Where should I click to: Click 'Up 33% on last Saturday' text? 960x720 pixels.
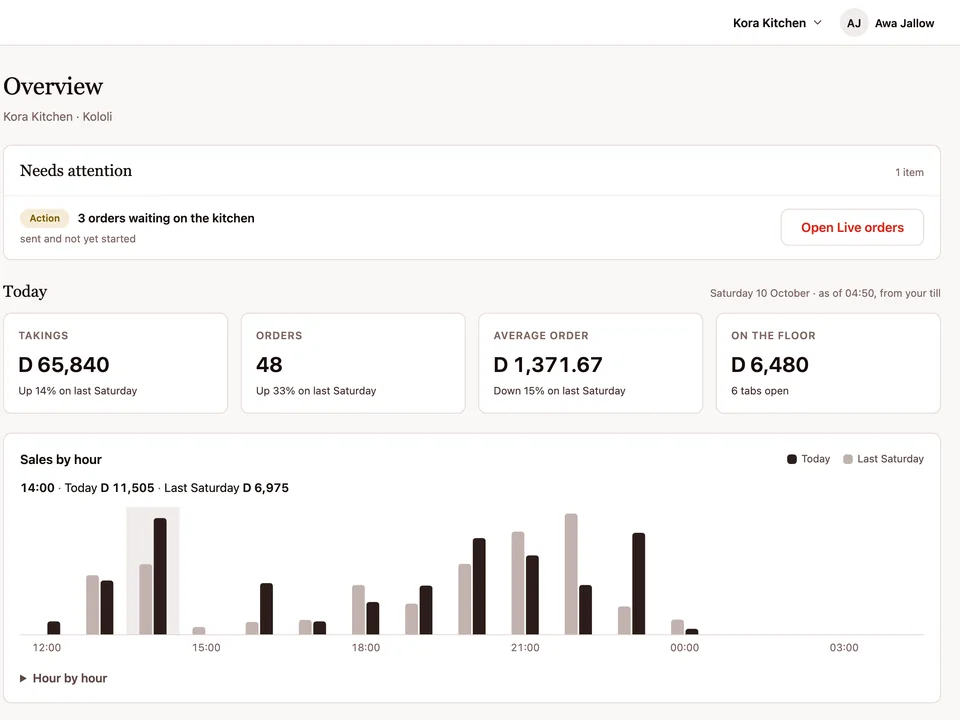(316, 391)
